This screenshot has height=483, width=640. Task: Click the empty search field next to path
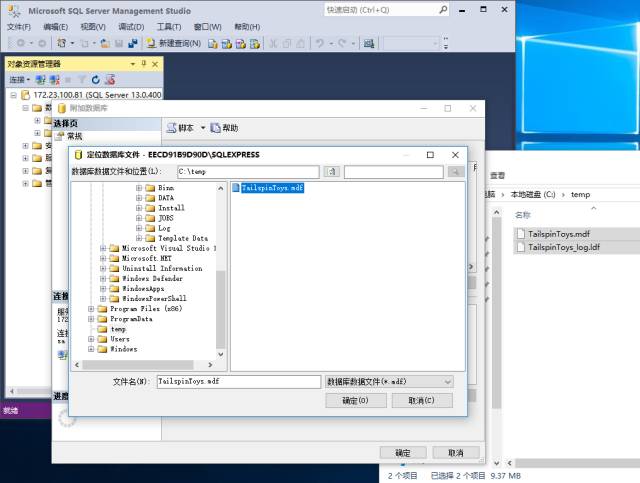393,171
